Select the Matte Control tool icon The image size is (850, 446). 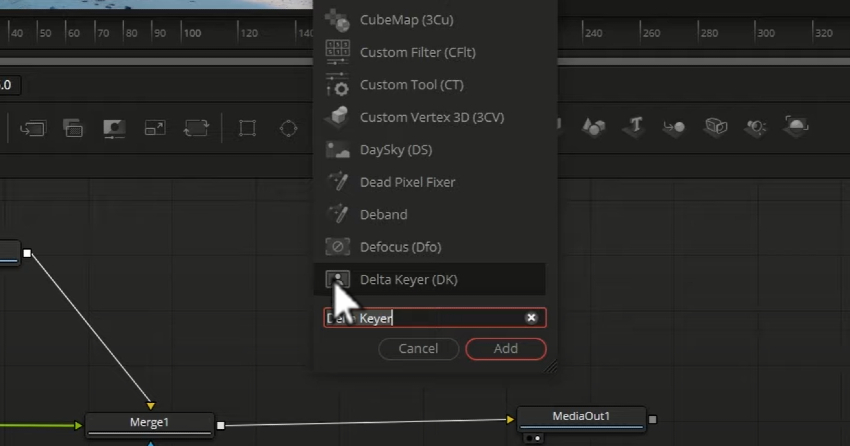point(114,129)
